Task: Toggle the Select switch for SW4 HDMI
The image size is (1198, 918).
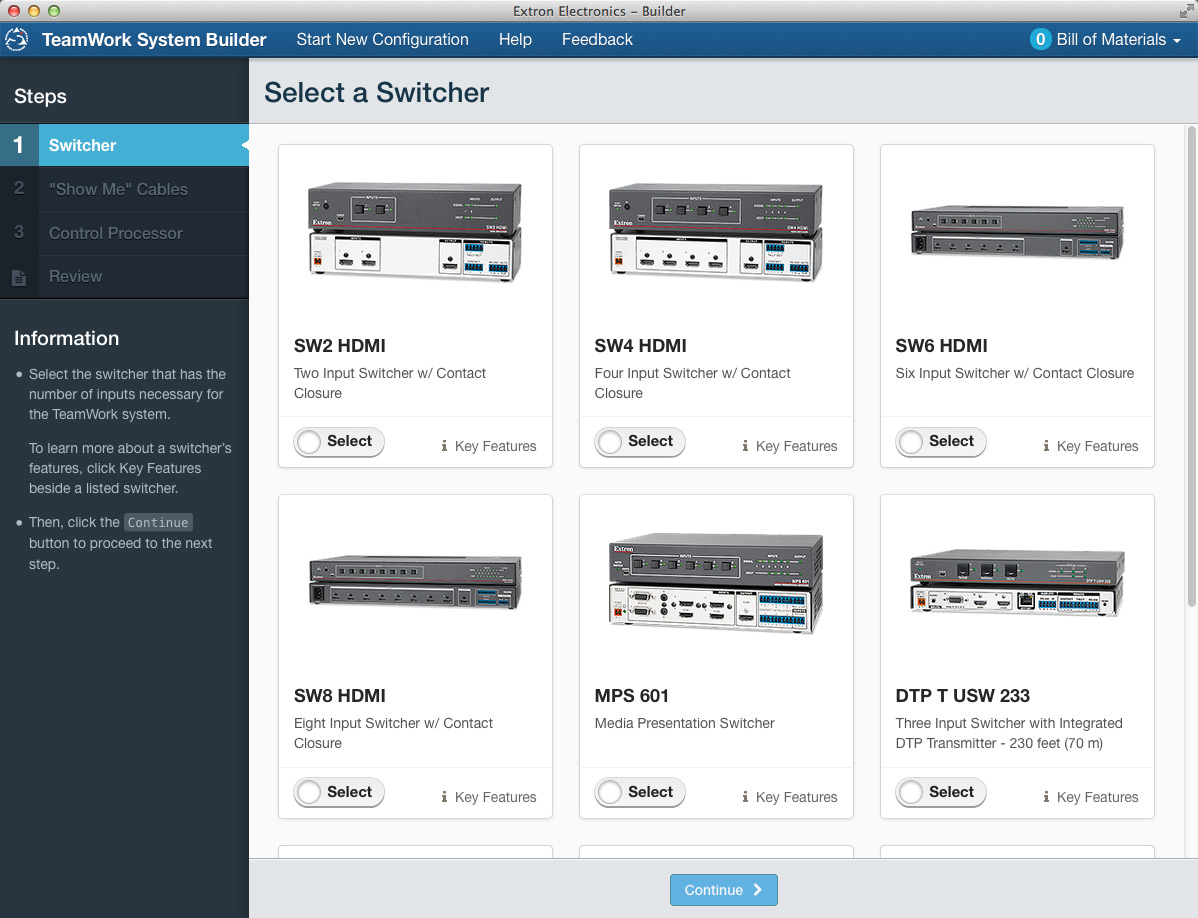Action: pyautogui.click(x=640, y=441)
